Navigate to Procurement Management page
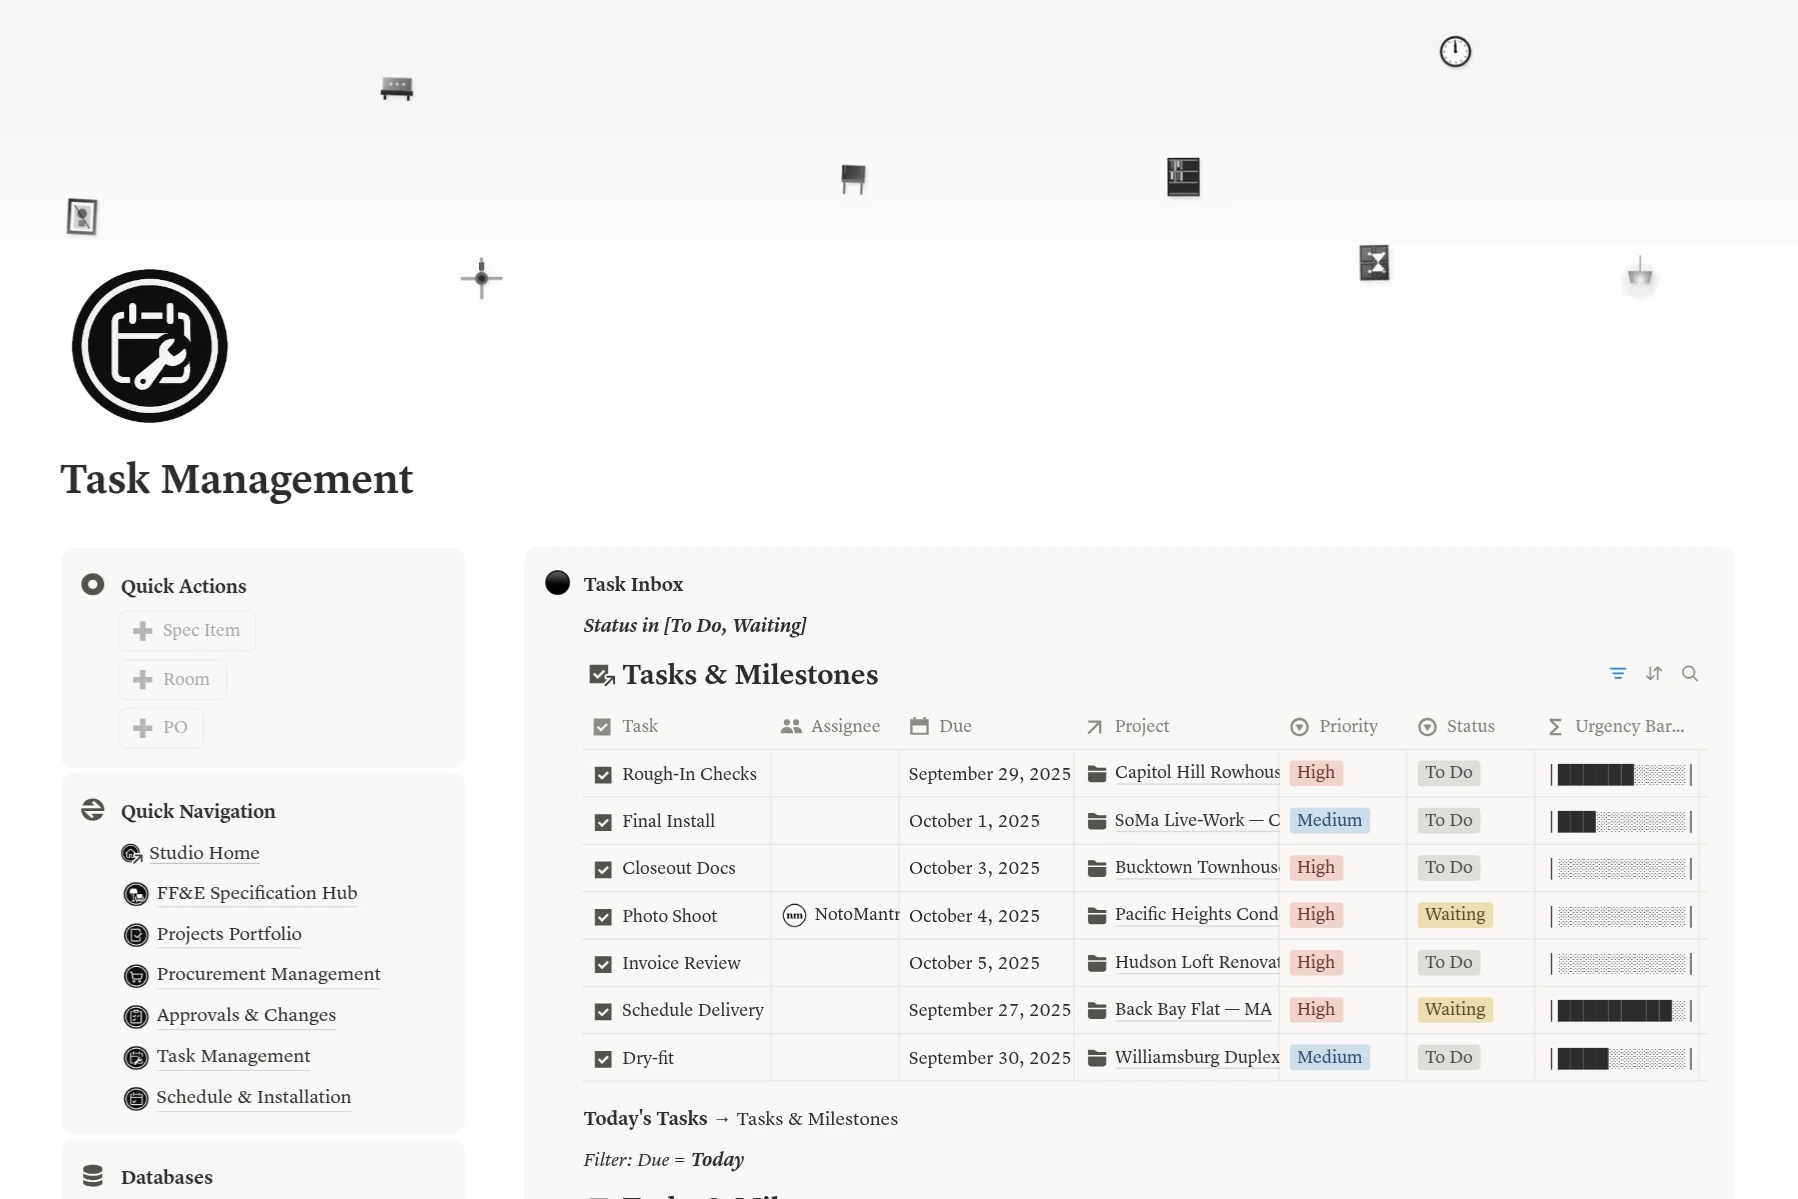This screenshot has width=1798, height=1199. tap(268, 974)
